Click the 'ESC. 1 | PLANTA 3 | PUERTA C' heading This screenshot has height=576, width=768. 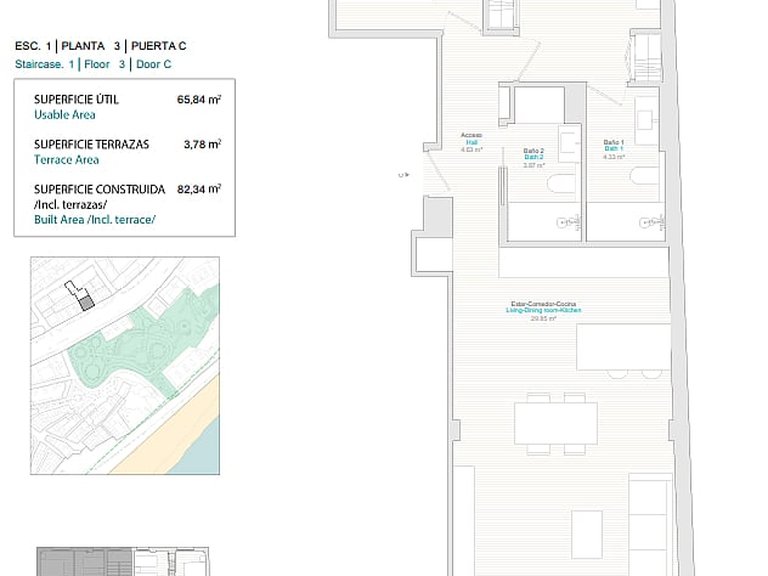[x=100, y=46]
